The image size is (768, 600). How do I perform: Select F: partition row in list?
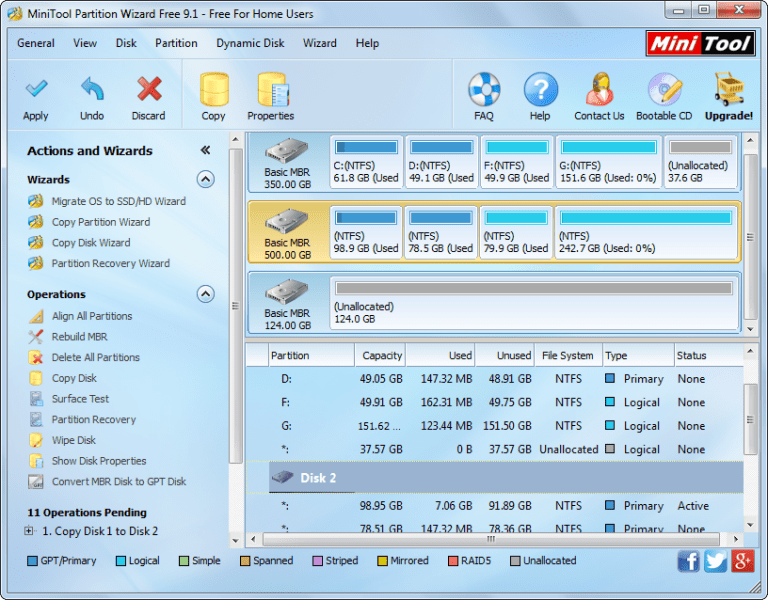(494, 402)
